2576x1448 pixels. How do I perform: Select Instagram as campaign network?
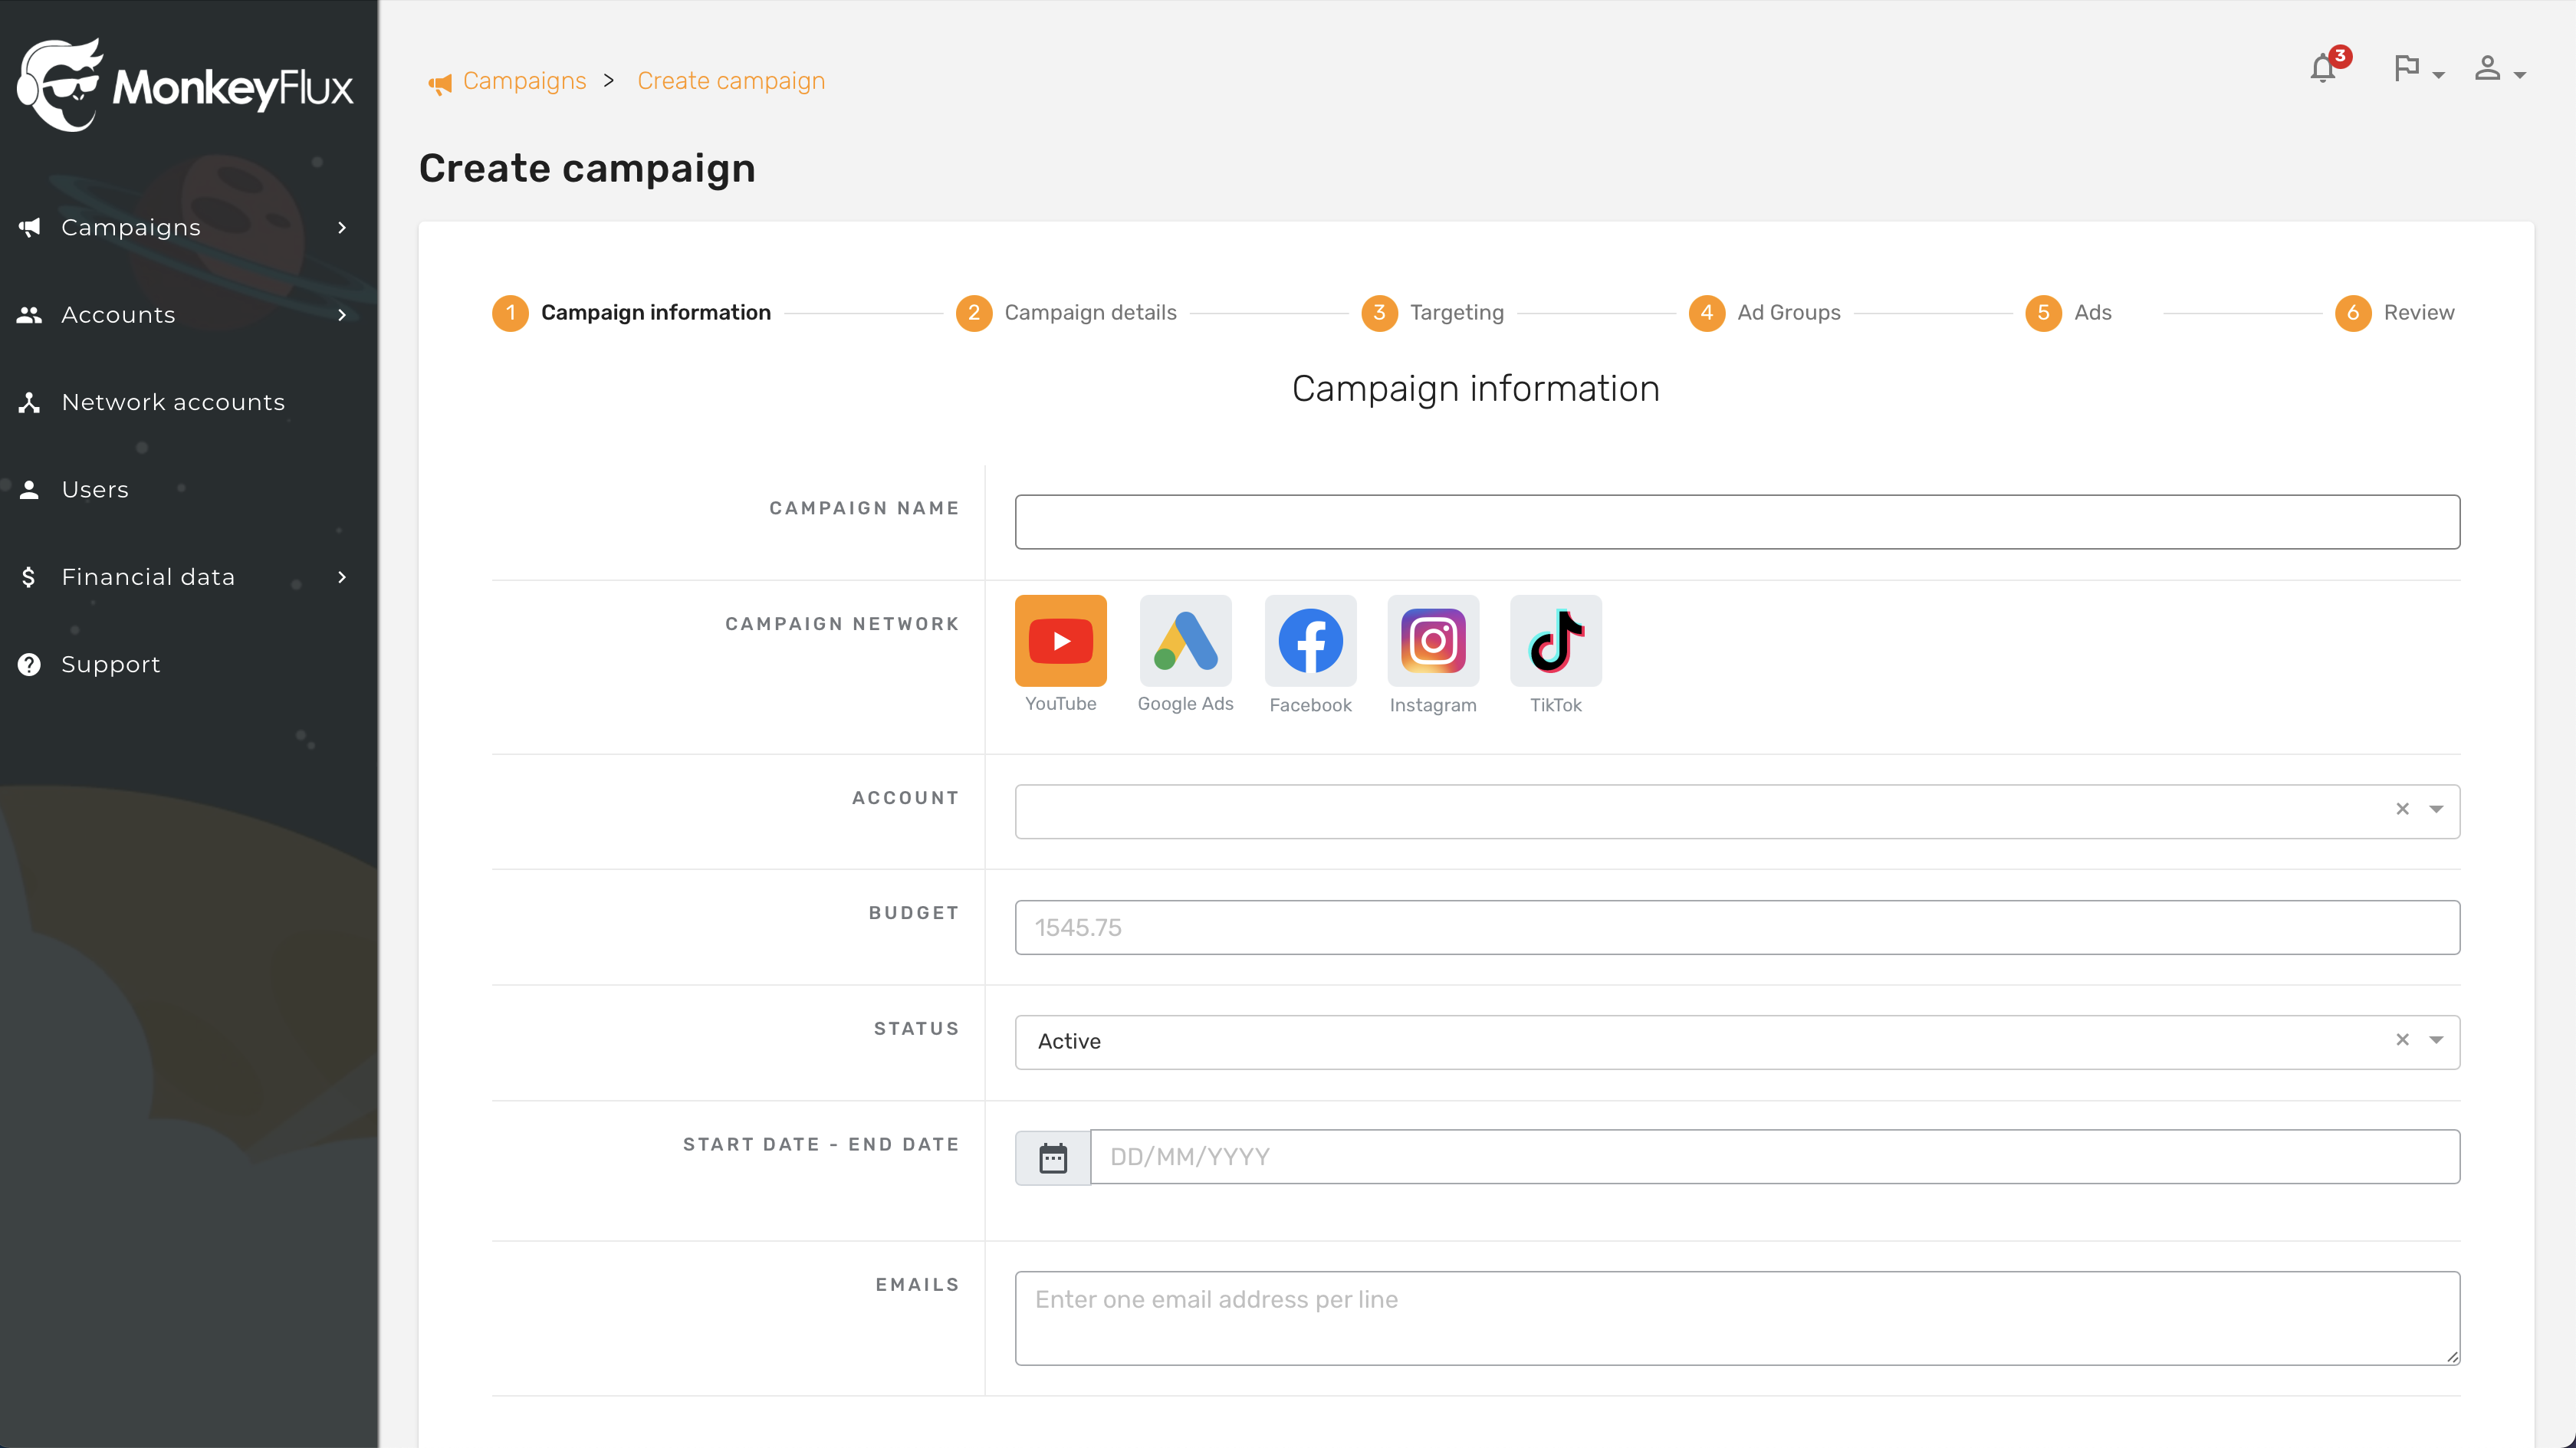click(x=1432, y=641)
